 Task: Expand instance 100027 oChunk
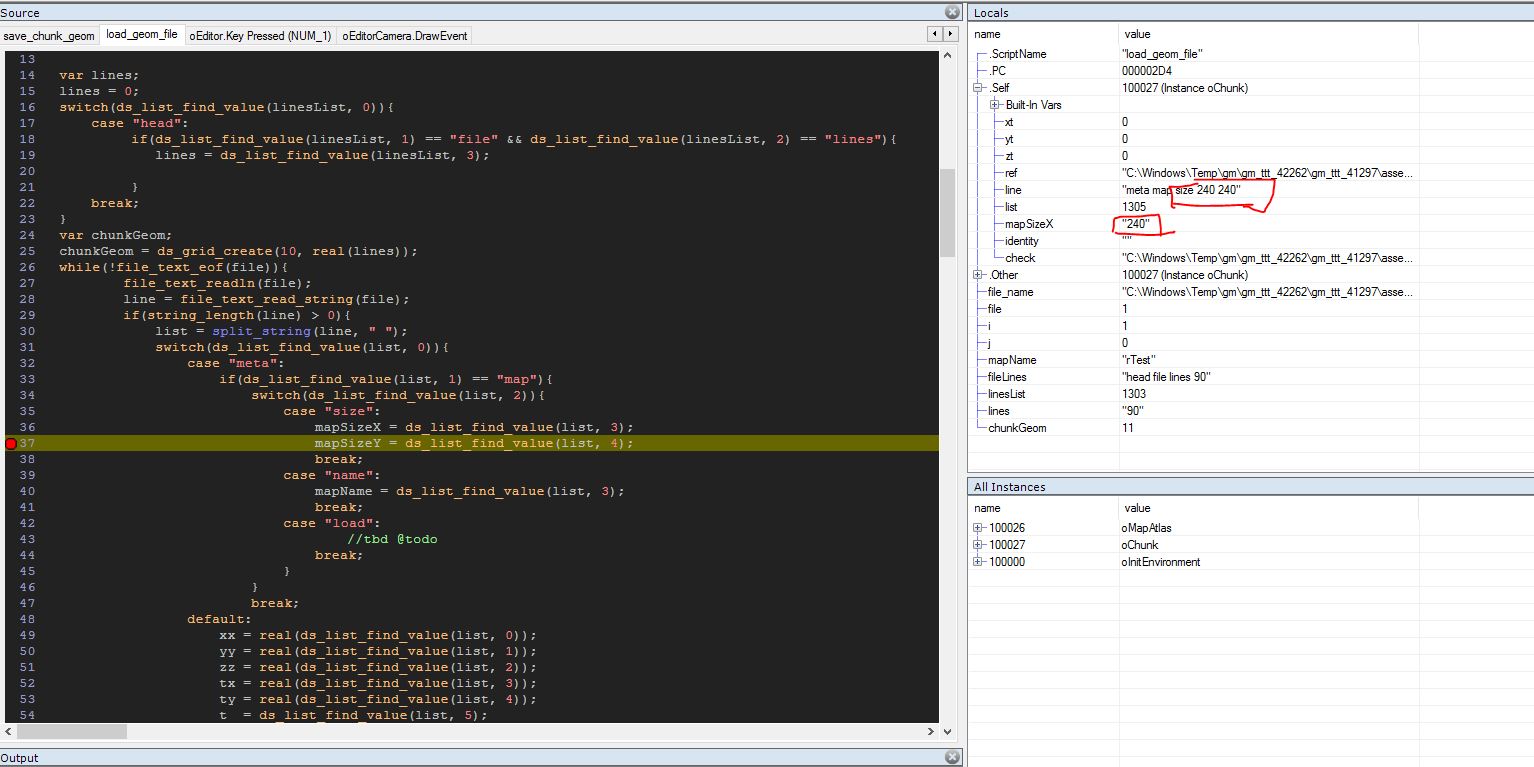pos(978,545)
